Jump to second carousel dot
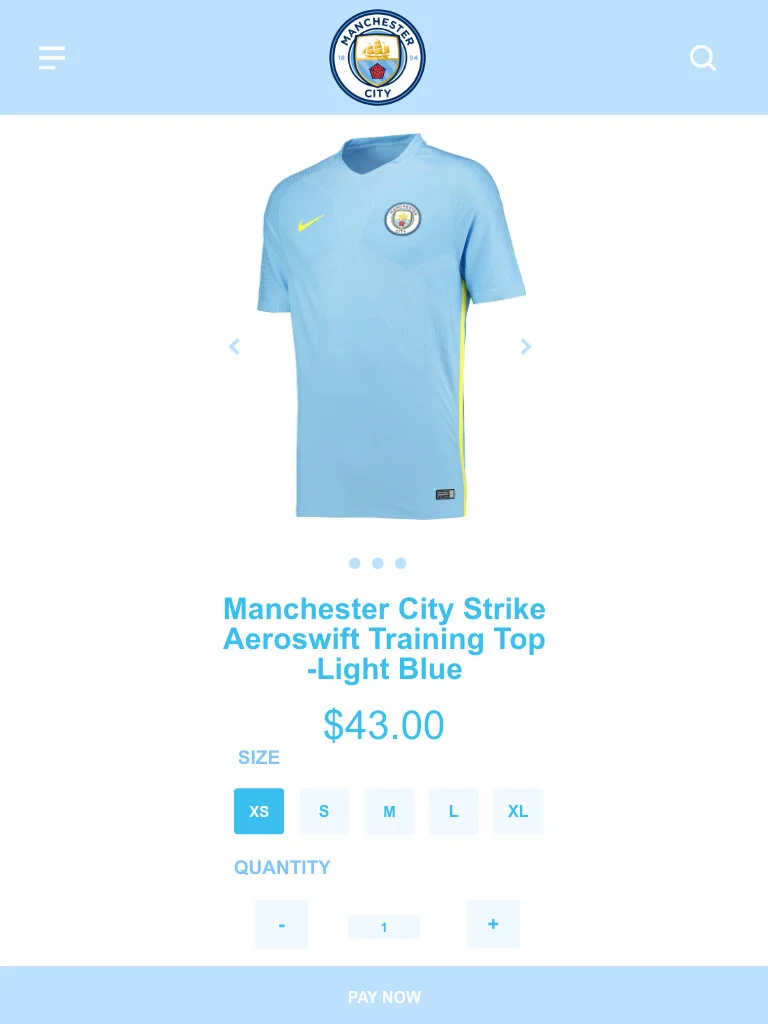The image size is (768, 1024). tap(377, 563)
